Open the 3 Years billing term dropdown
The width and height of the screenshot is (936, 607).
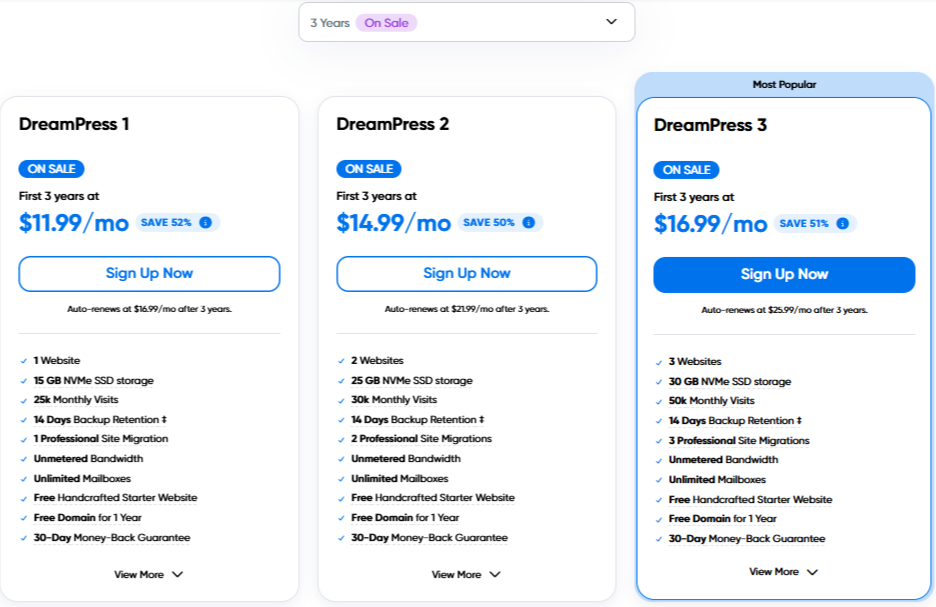click(x=467, y=23)
